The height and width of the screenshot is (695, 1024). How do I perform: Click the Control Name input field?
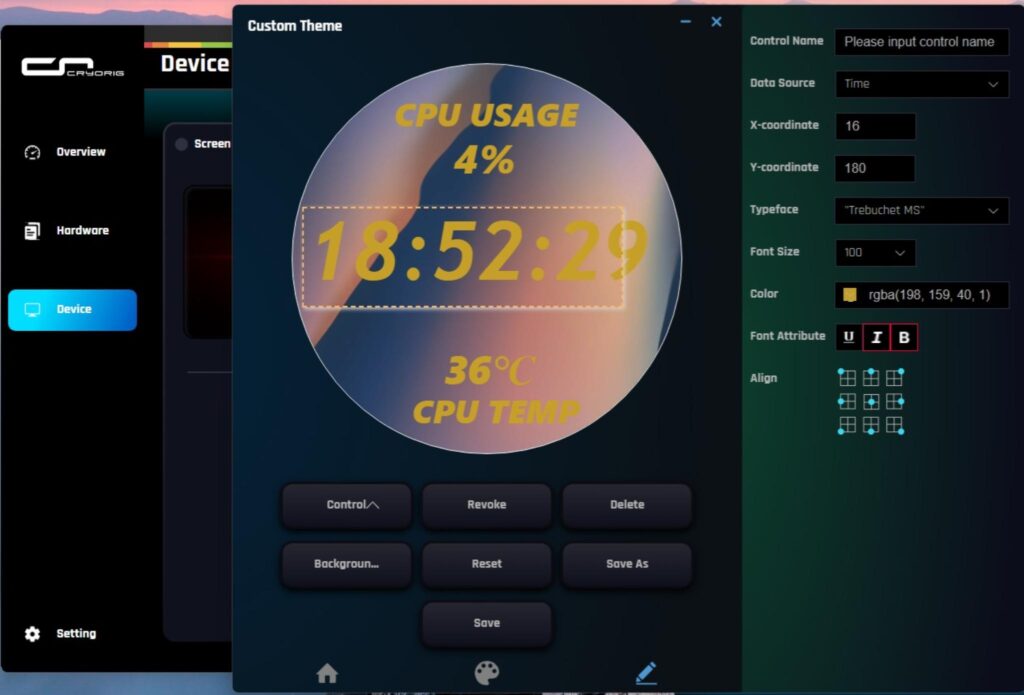921,42
